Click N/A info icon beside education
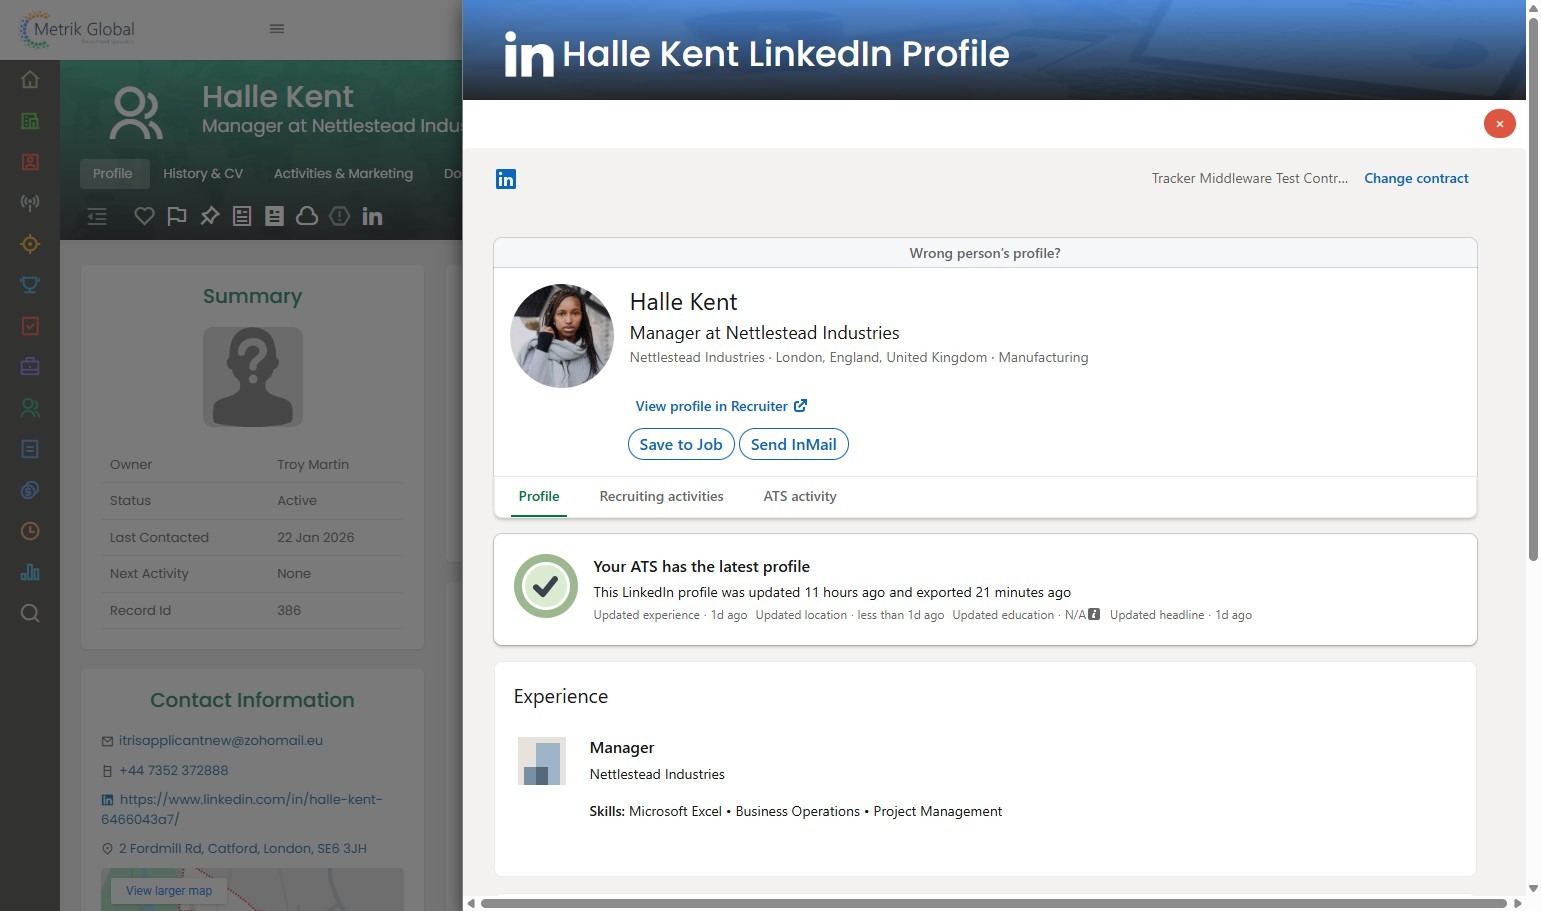Image resolution: width=1541 pixels, height=911 pixels. pos(1094,615)
